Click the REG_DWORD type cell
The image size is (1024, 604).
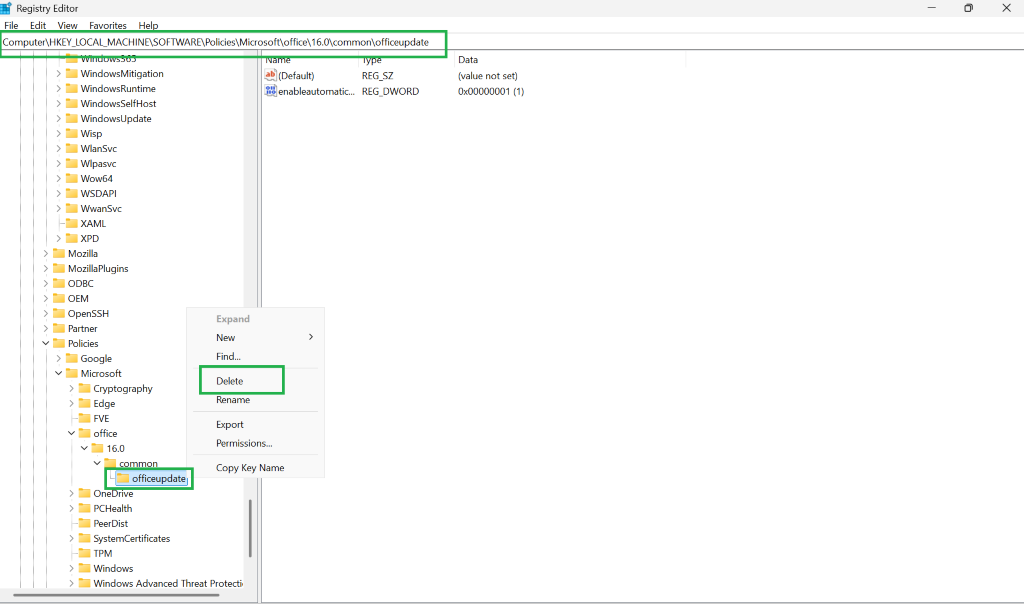(391, 91)
